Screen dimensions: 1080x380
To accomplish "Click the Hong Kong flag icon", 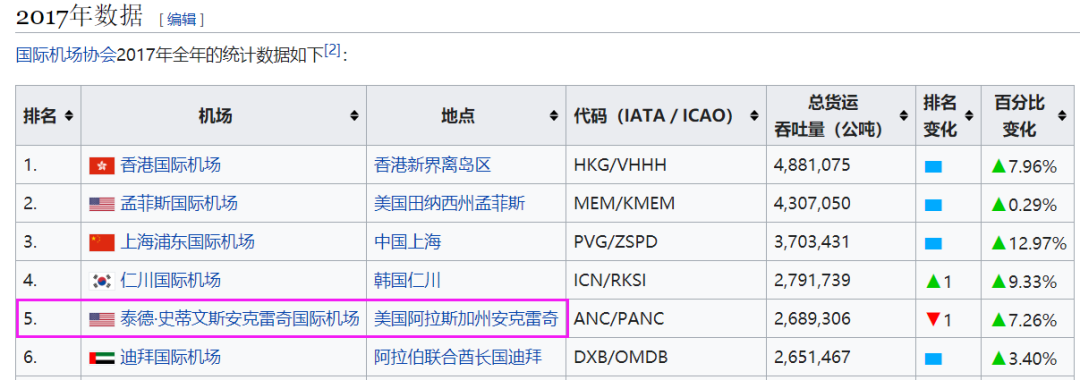I will point(102,166).
